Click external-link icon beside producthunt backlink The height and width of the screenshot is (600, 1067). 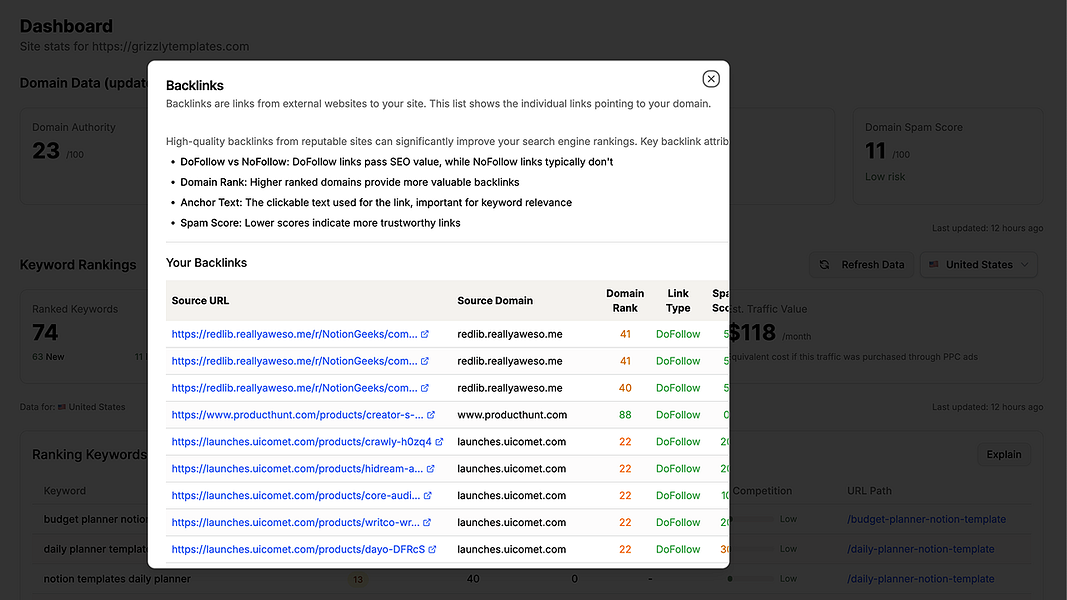(x=431, y=415)
